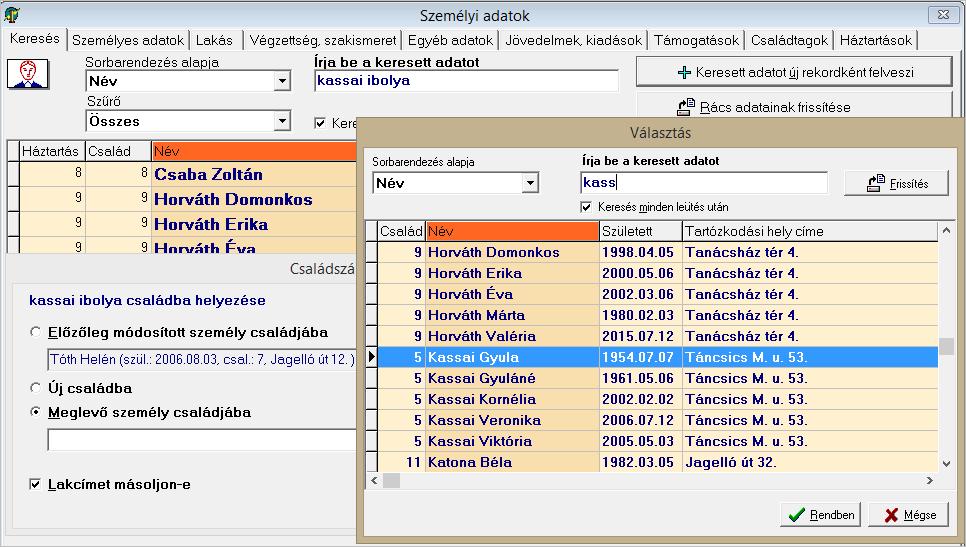Select Katona Béla row

(657, 462)
